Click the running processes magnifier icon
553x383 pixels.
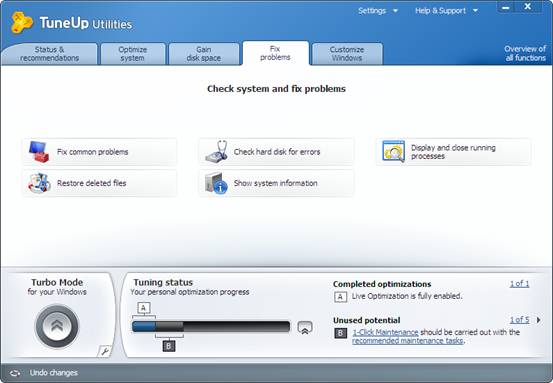tap(394, 151)
